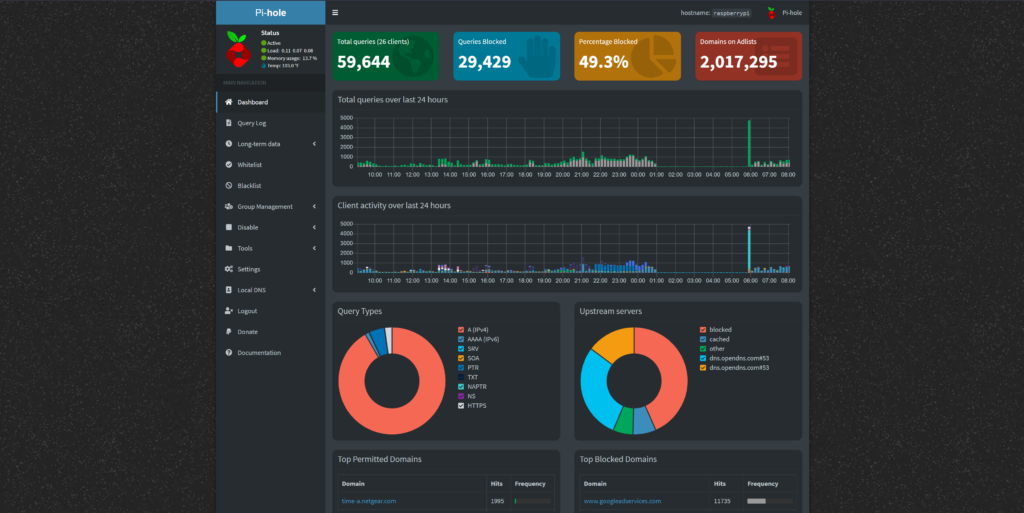Click the frequency bar for time-a.netgear.com
The height and width of the screenshot is (513, 1024).
[x=532, y=501]
